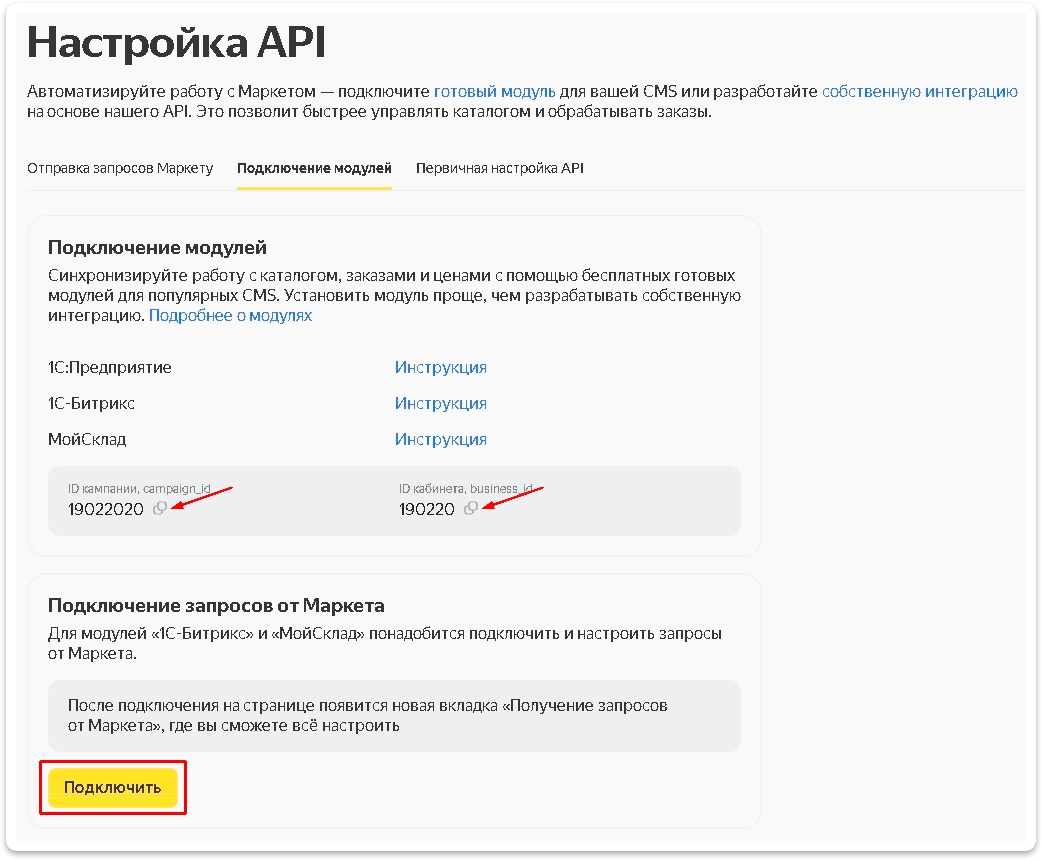
Task: Click the campaign ID number 19022020
Action: coord(106,509)
